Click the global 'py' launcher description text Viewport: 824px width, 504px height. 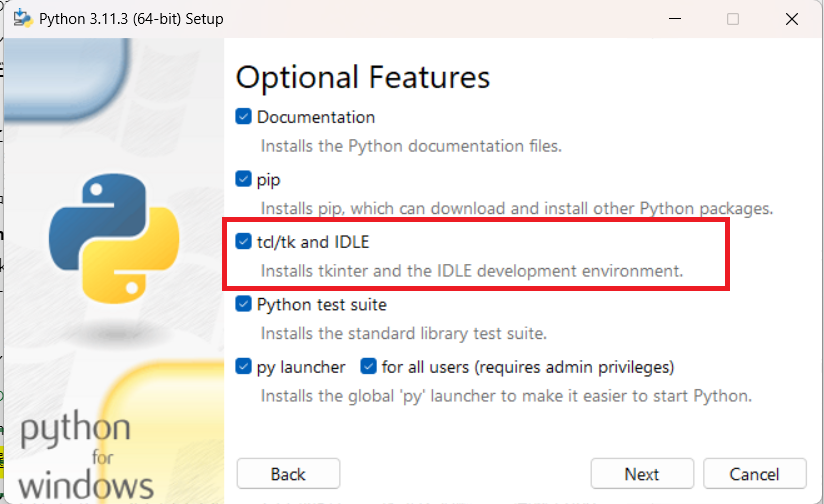(507, 396)
